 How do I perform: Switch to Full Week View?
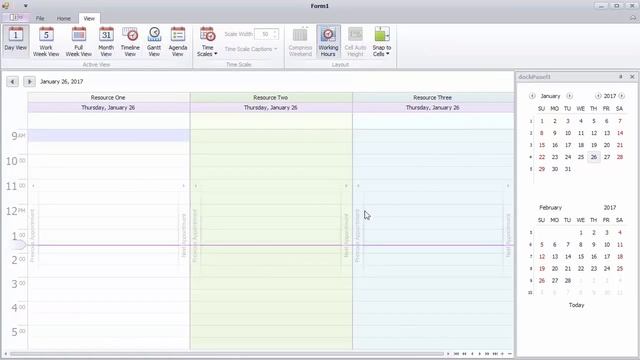[x=78, y=42]
